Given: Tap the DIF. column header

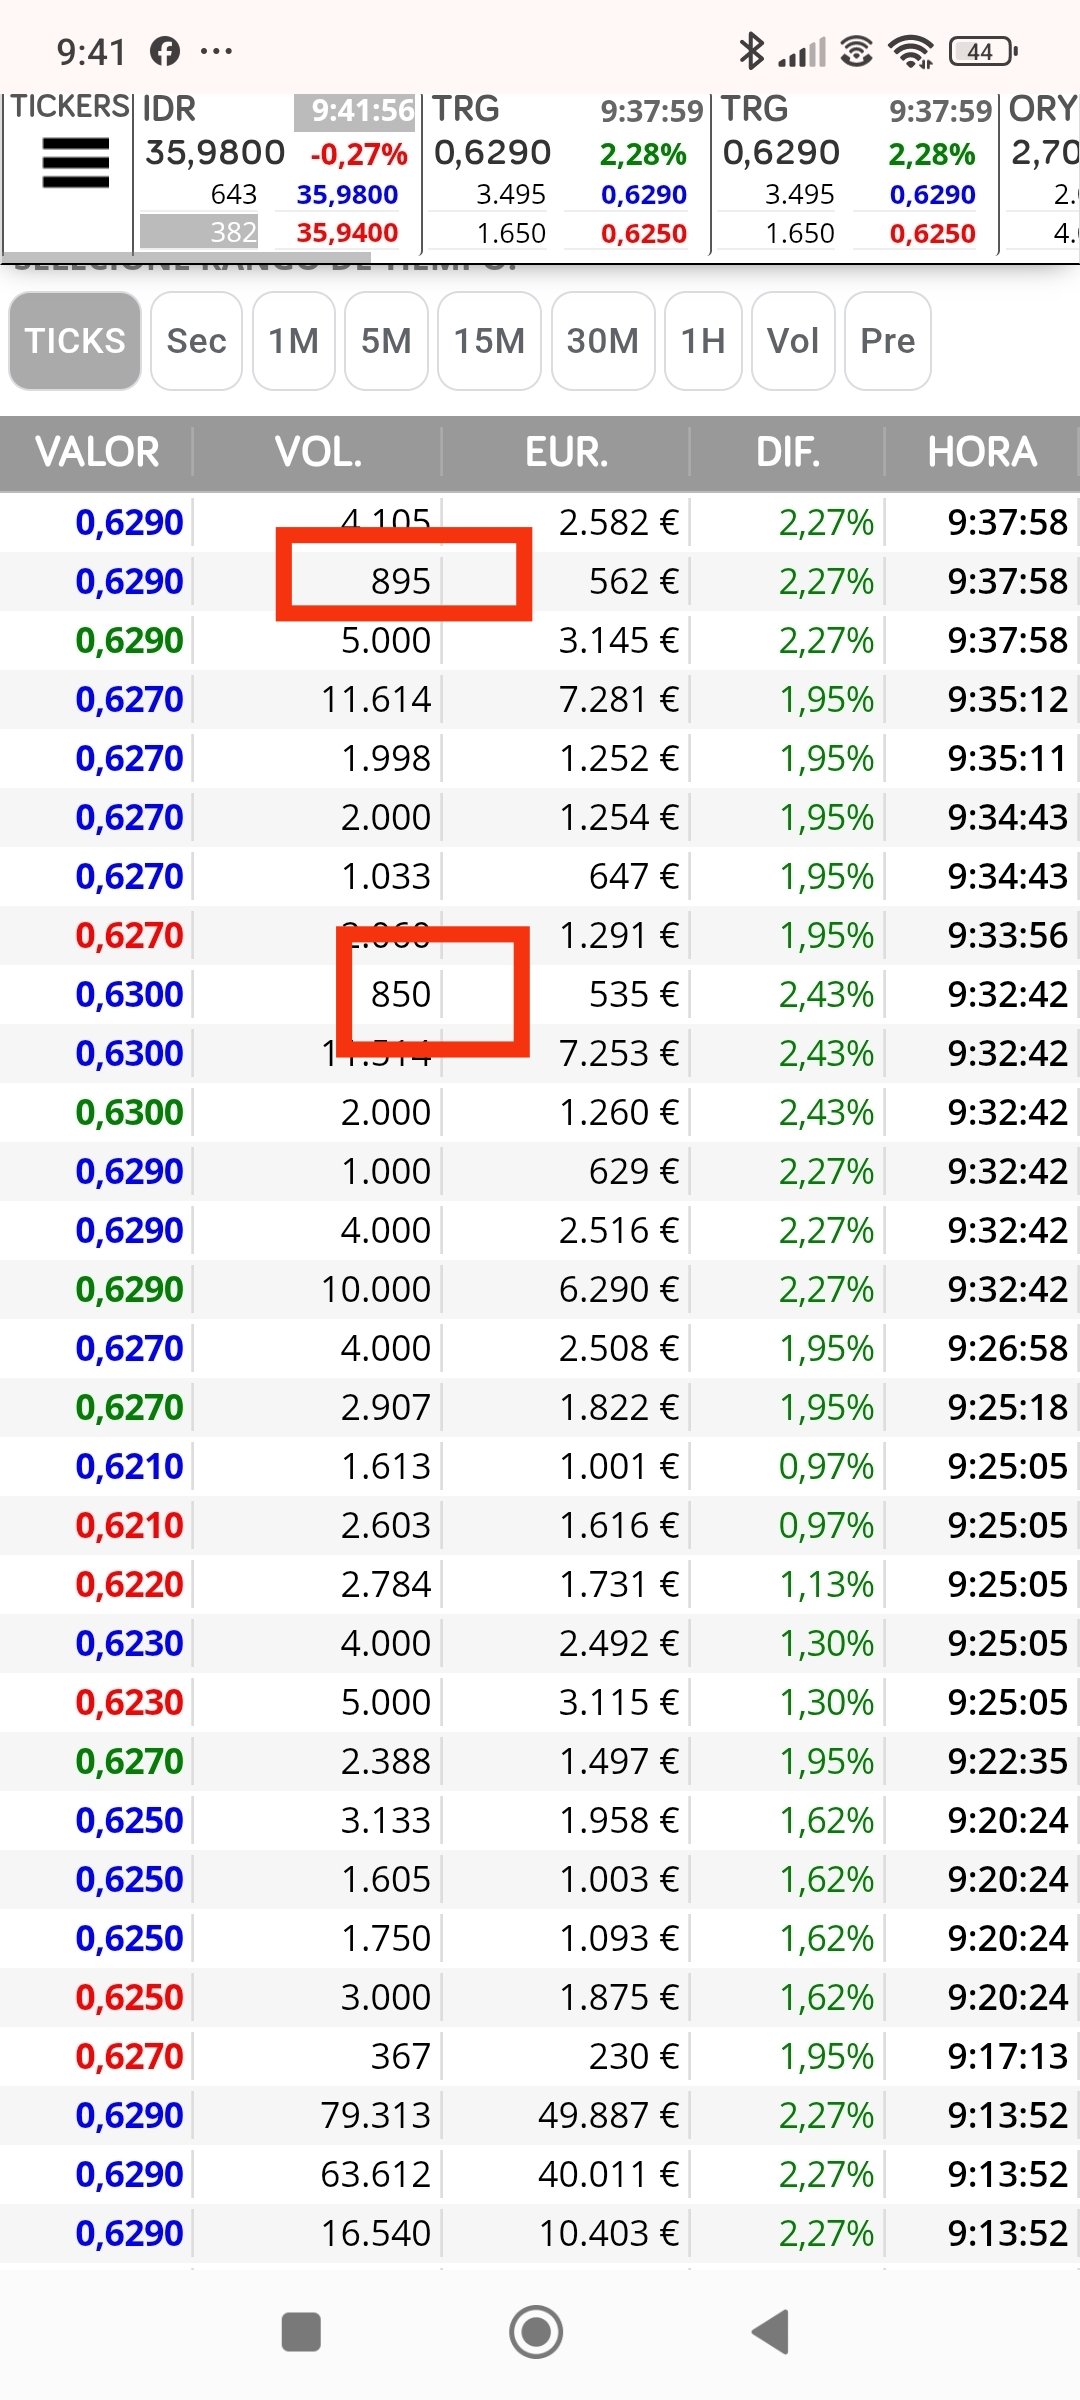Looking at the screenshot, I should pos(787,452).
